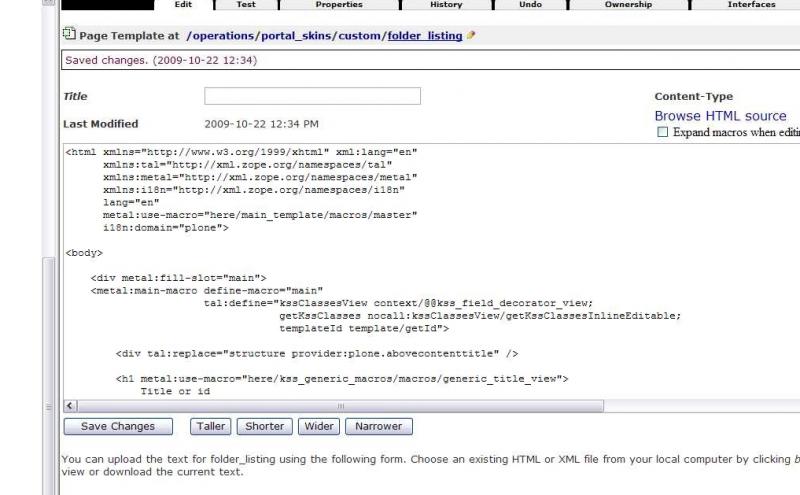The height and width of the screenshot is (495, 800).
Task: Select the Undo tab
Action: pyautogui.click(x=531, y=5)
